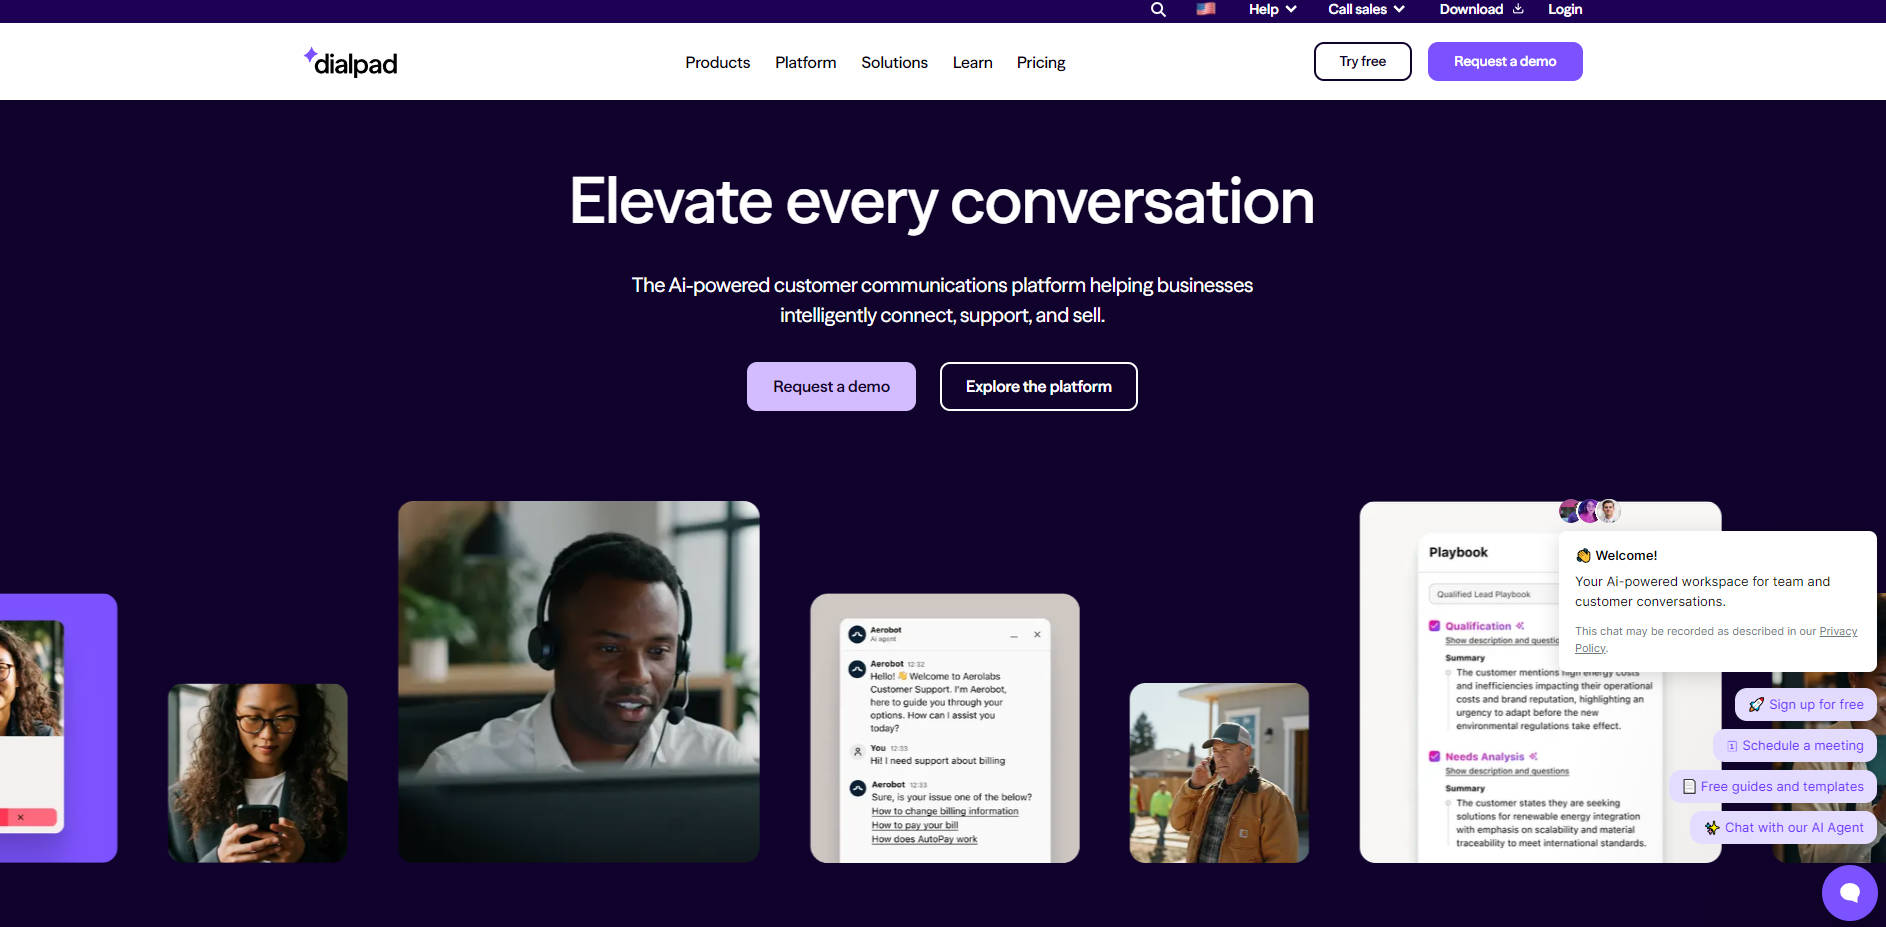Open the Platform menu
The image size is (1886, 927).
point(805,62)
